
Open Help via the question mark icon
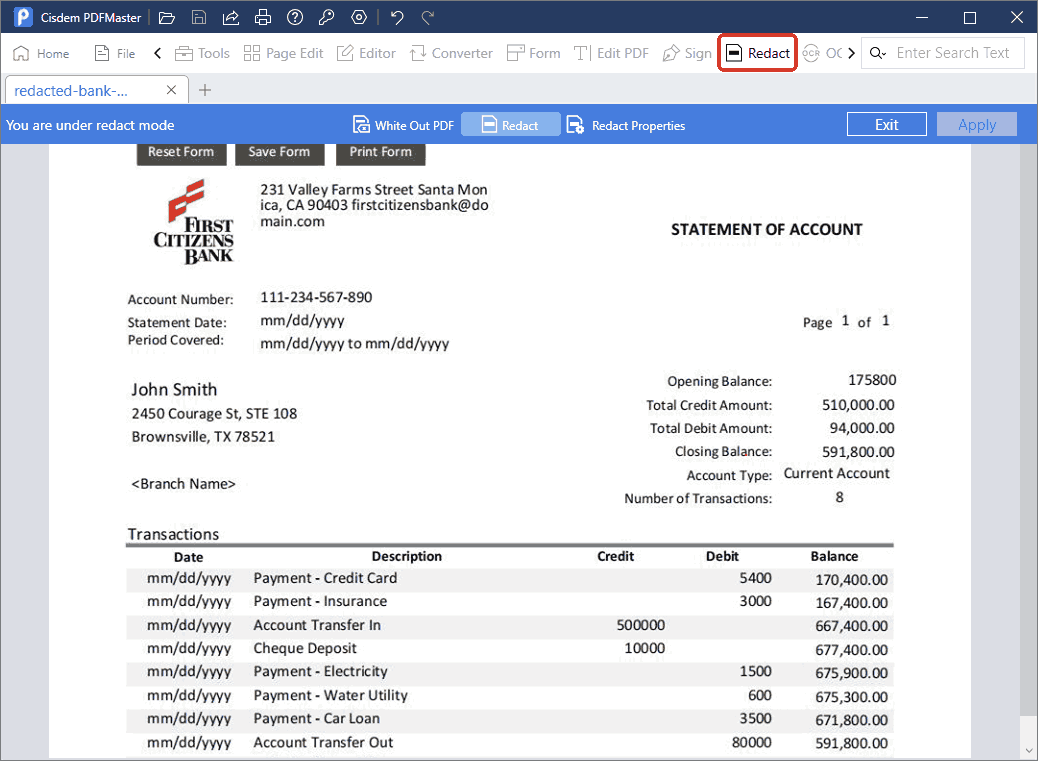click(295, 17)
